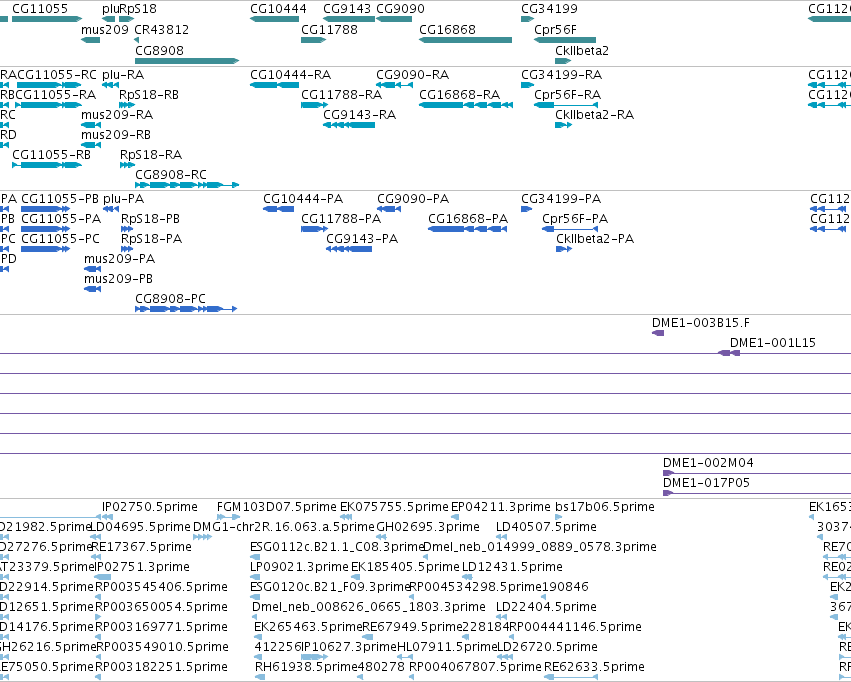Select the EK075755.5prime EST label
The image size is (851, 682).
pos(395,507)
